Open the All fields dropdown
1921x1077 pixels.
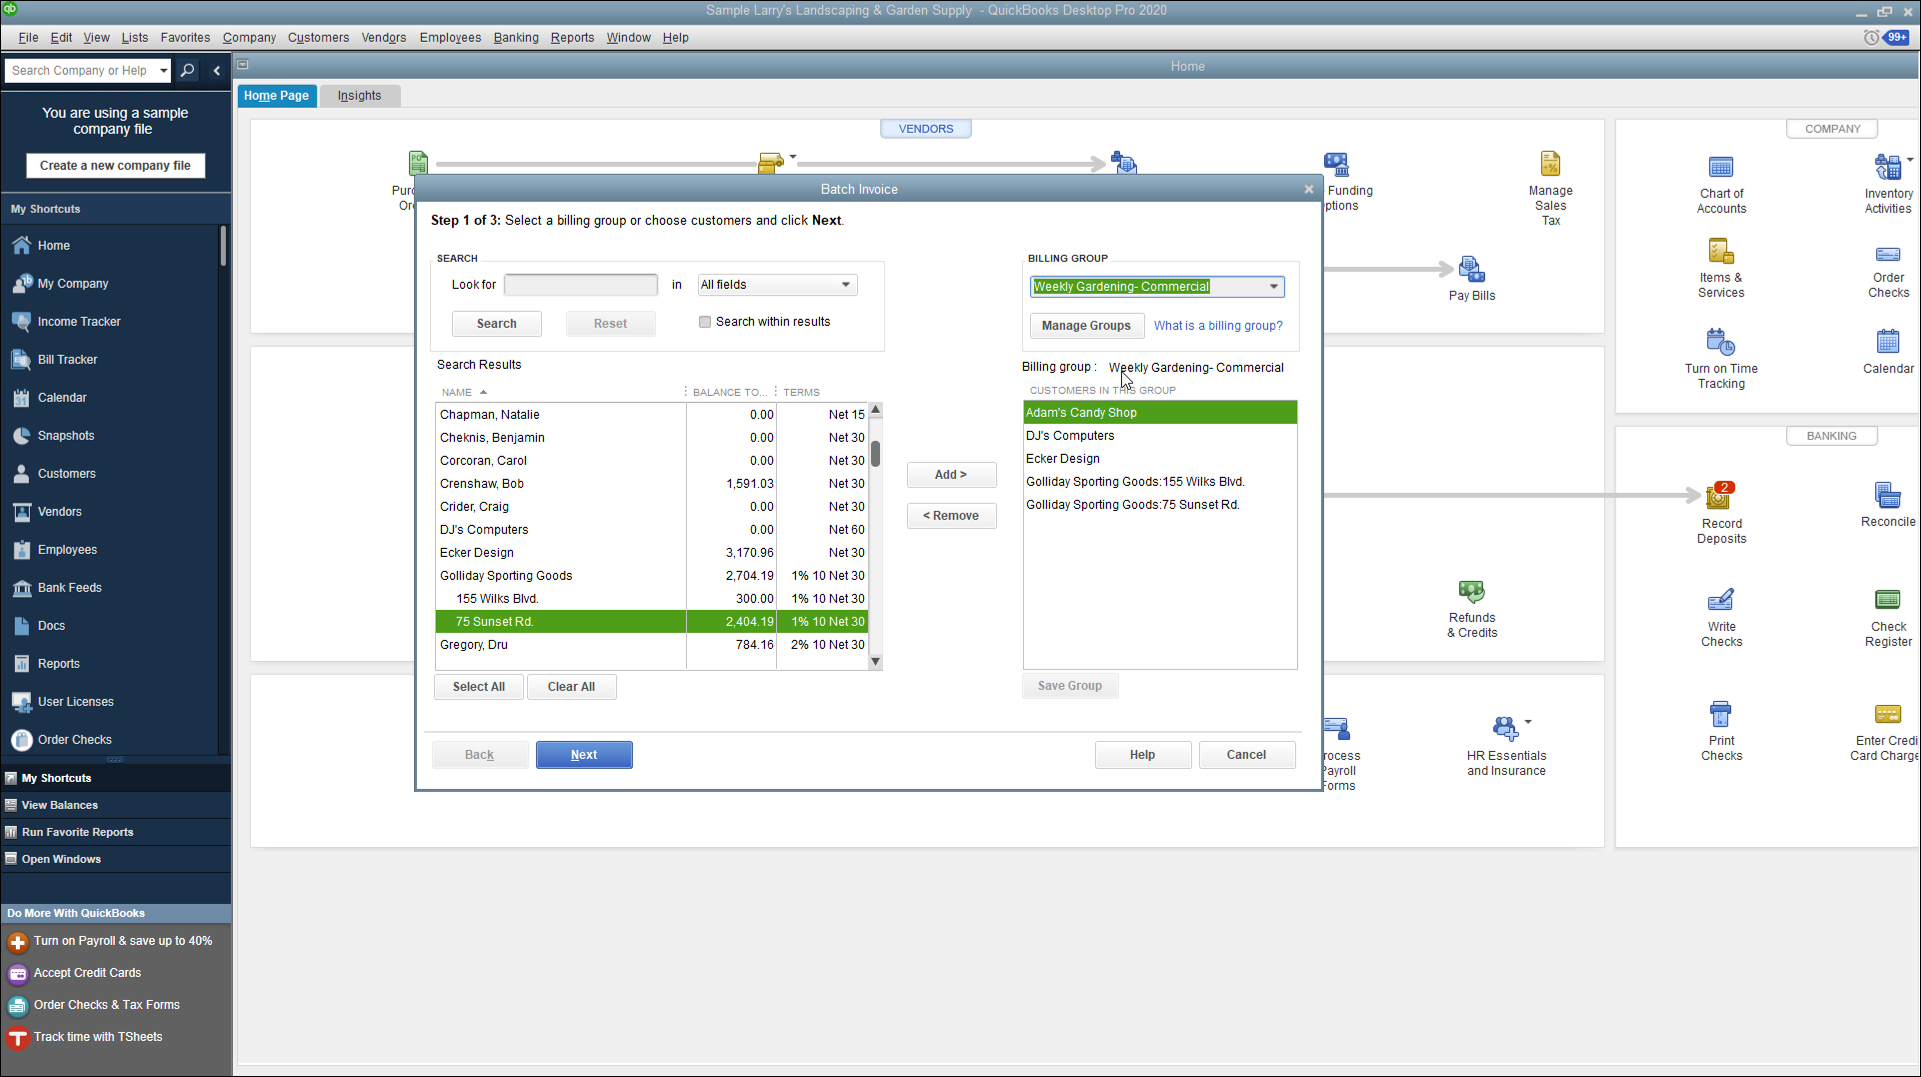777,285
